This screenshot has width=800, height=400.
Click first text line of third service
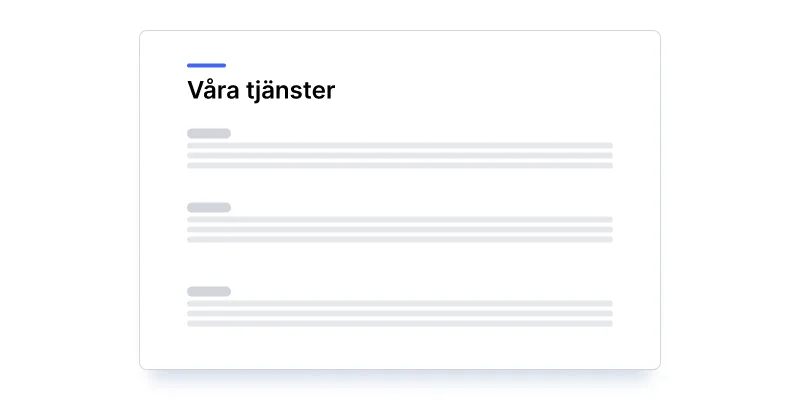point(400,304)
